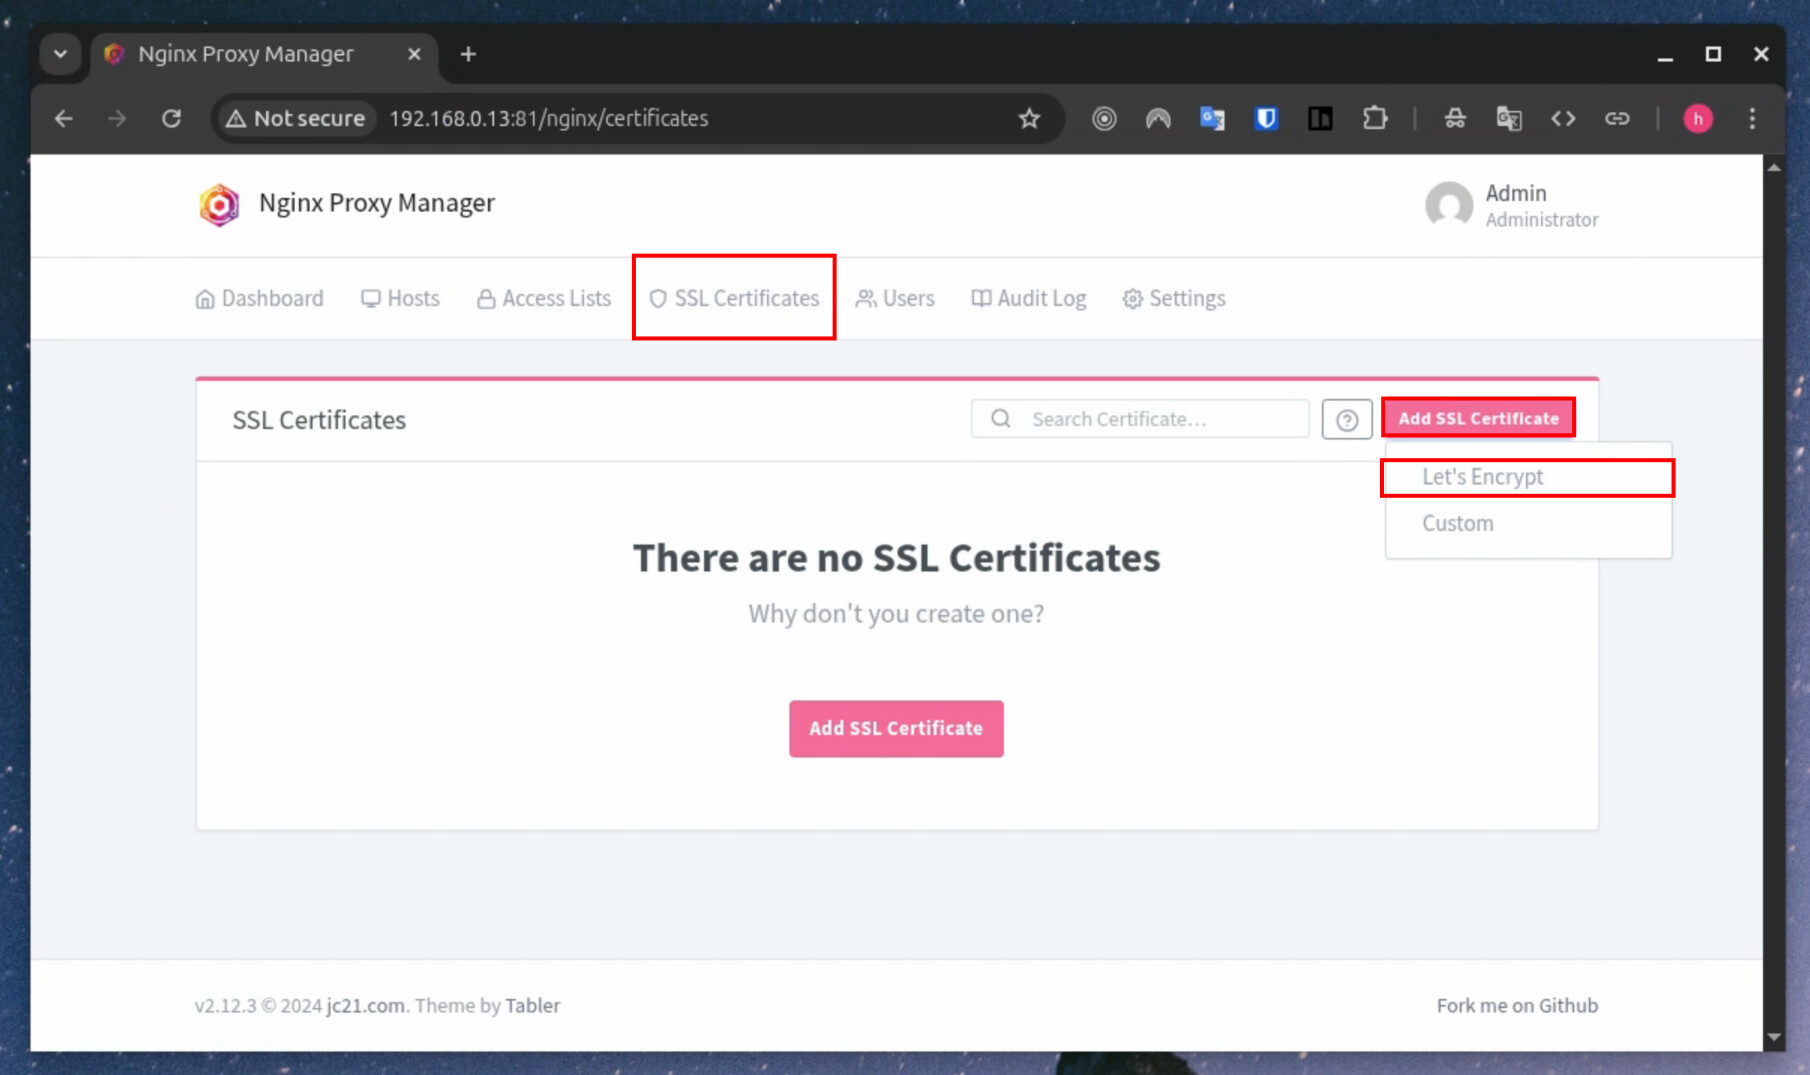Click the Nginx Proxy Manager logo icon
Image resolution: width=1810 pixels, height=1075 pixels.
219,204
